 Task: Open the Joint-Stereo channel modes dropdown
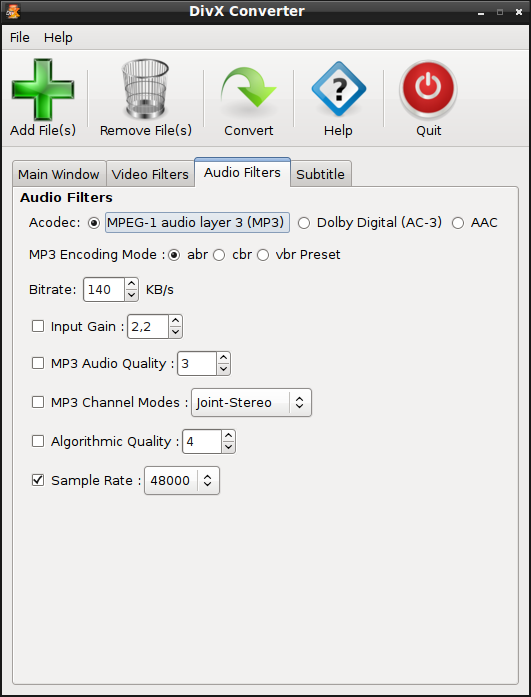point(252,403)
